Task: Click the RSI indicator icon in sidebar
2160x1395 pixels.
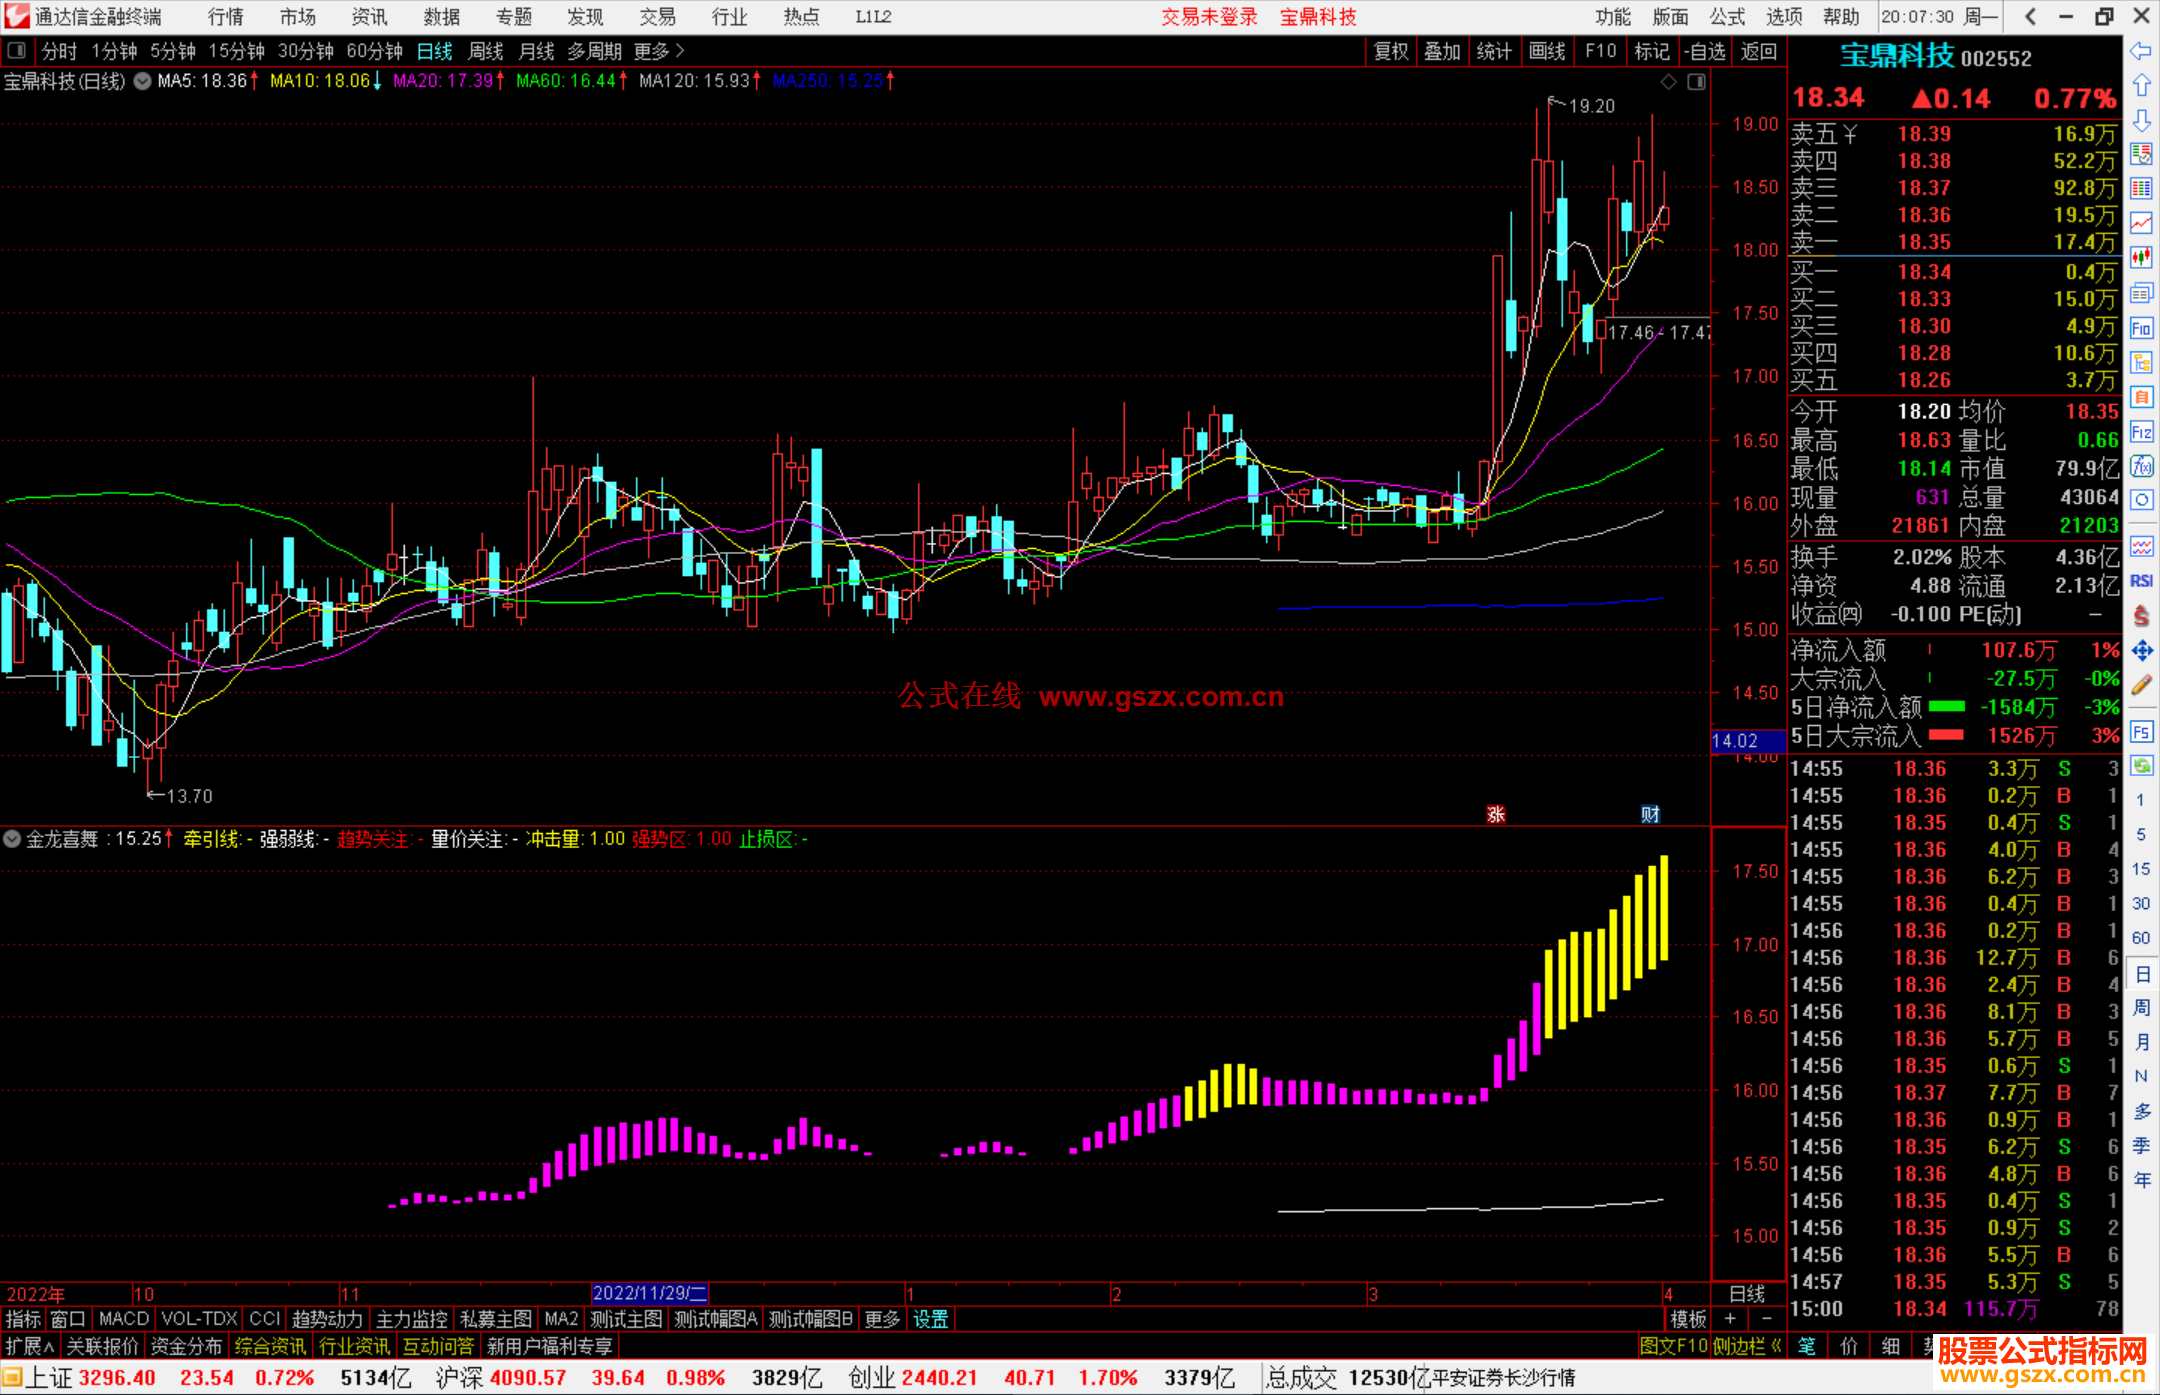Action: (x=2141, y=580)
